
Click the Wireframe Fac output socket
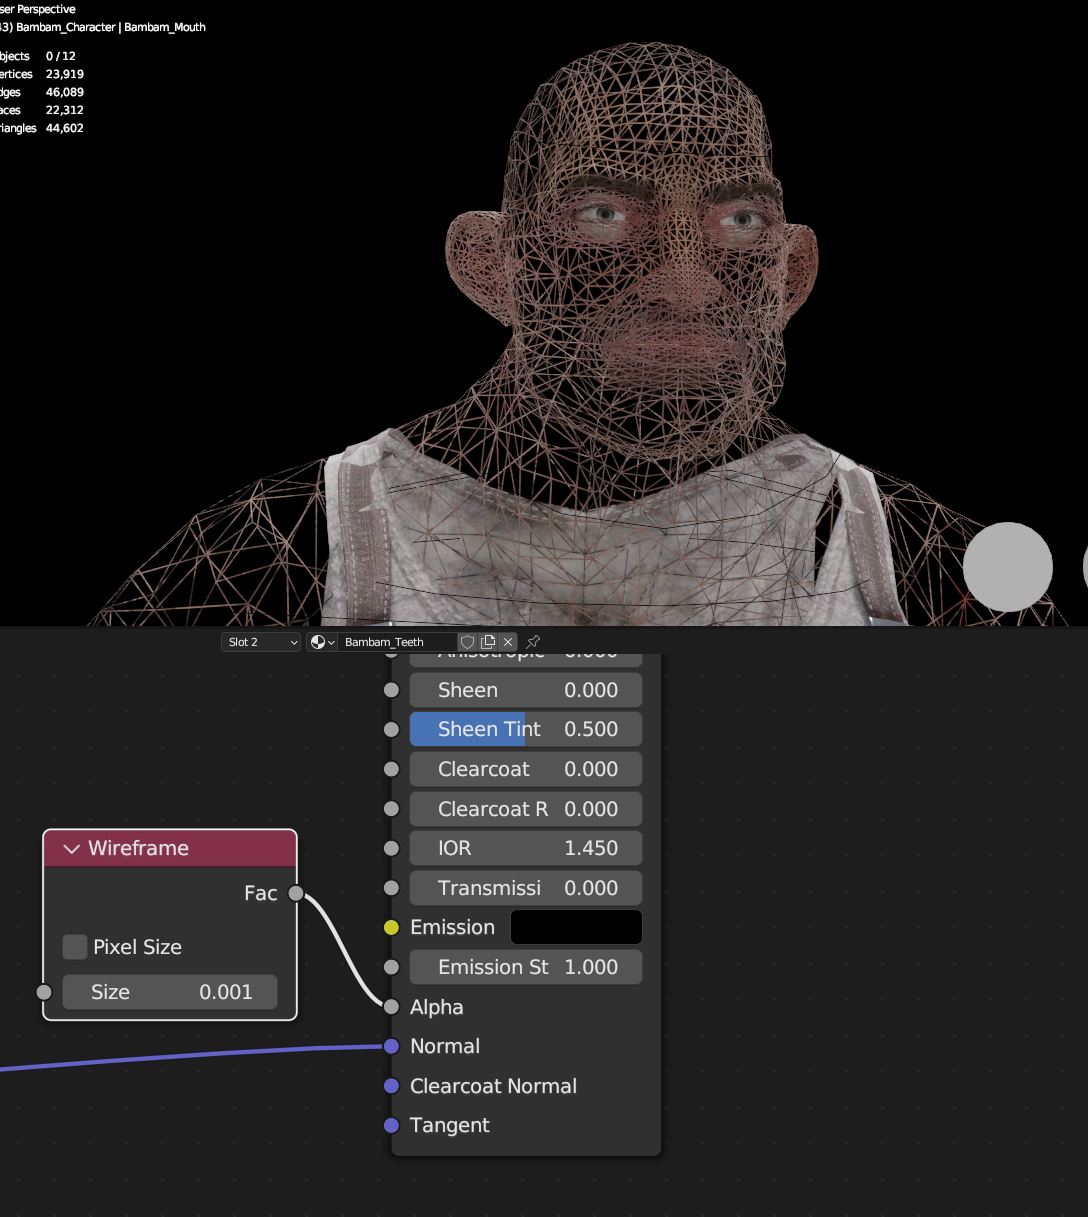(296, 893)
